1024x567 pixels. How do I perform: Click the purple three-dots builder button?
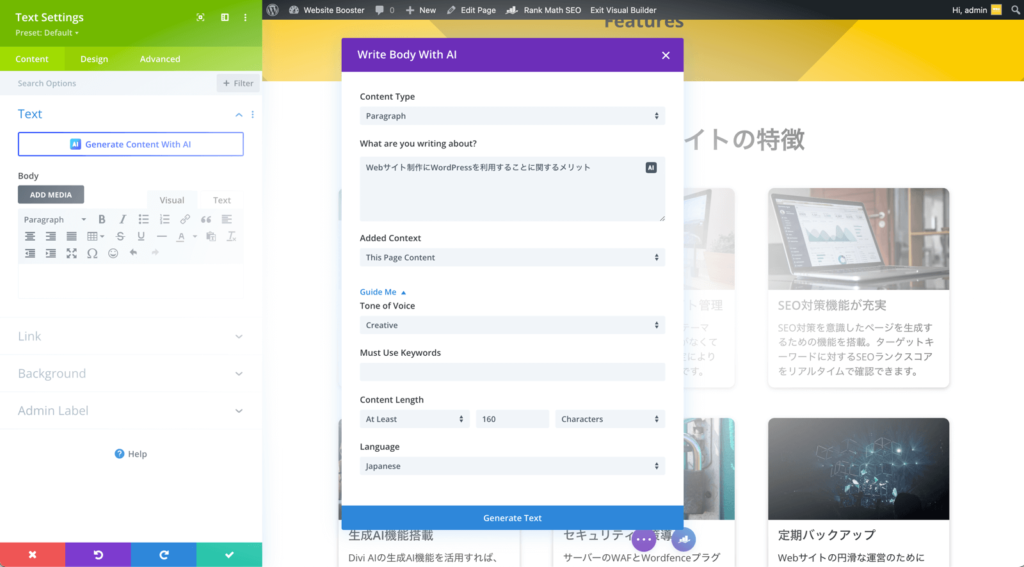point(644,540)
